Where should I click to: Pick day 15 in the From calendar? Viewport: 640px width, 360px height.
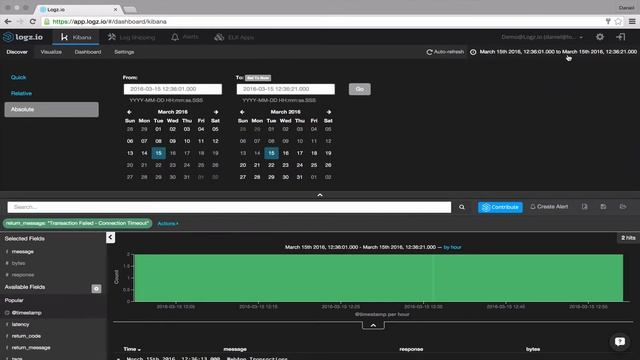coord(158,153)
